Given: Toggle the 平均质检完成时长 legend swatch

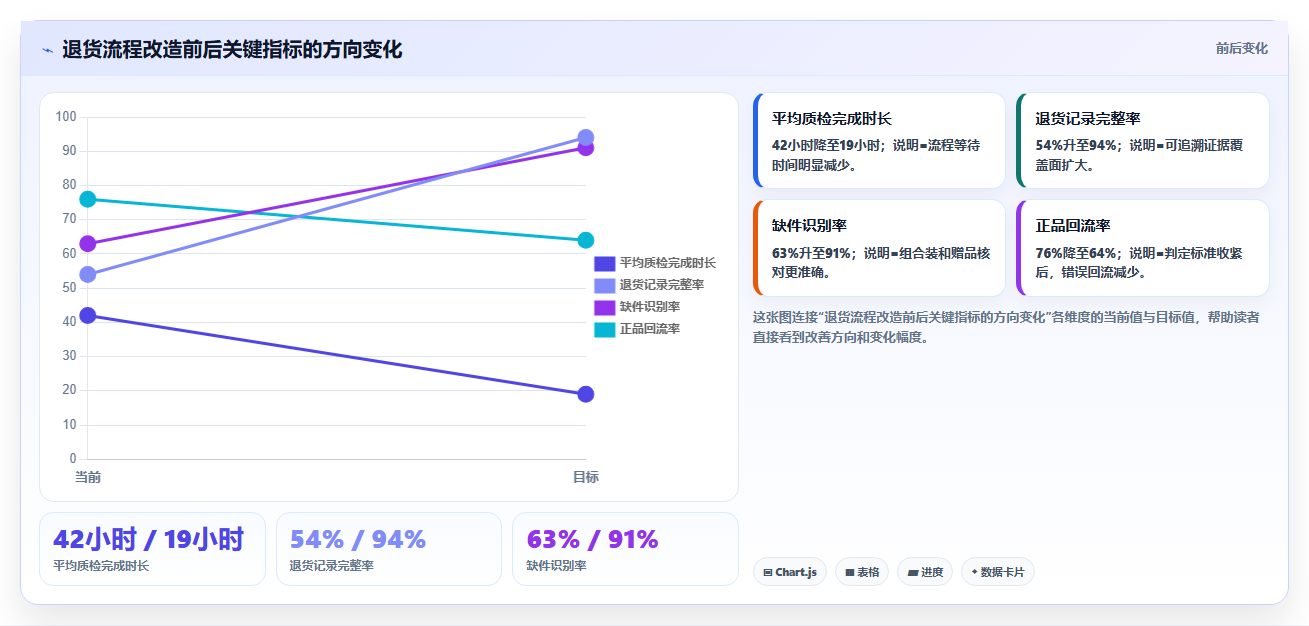Looking at the screenshot, I should point(604,263).
